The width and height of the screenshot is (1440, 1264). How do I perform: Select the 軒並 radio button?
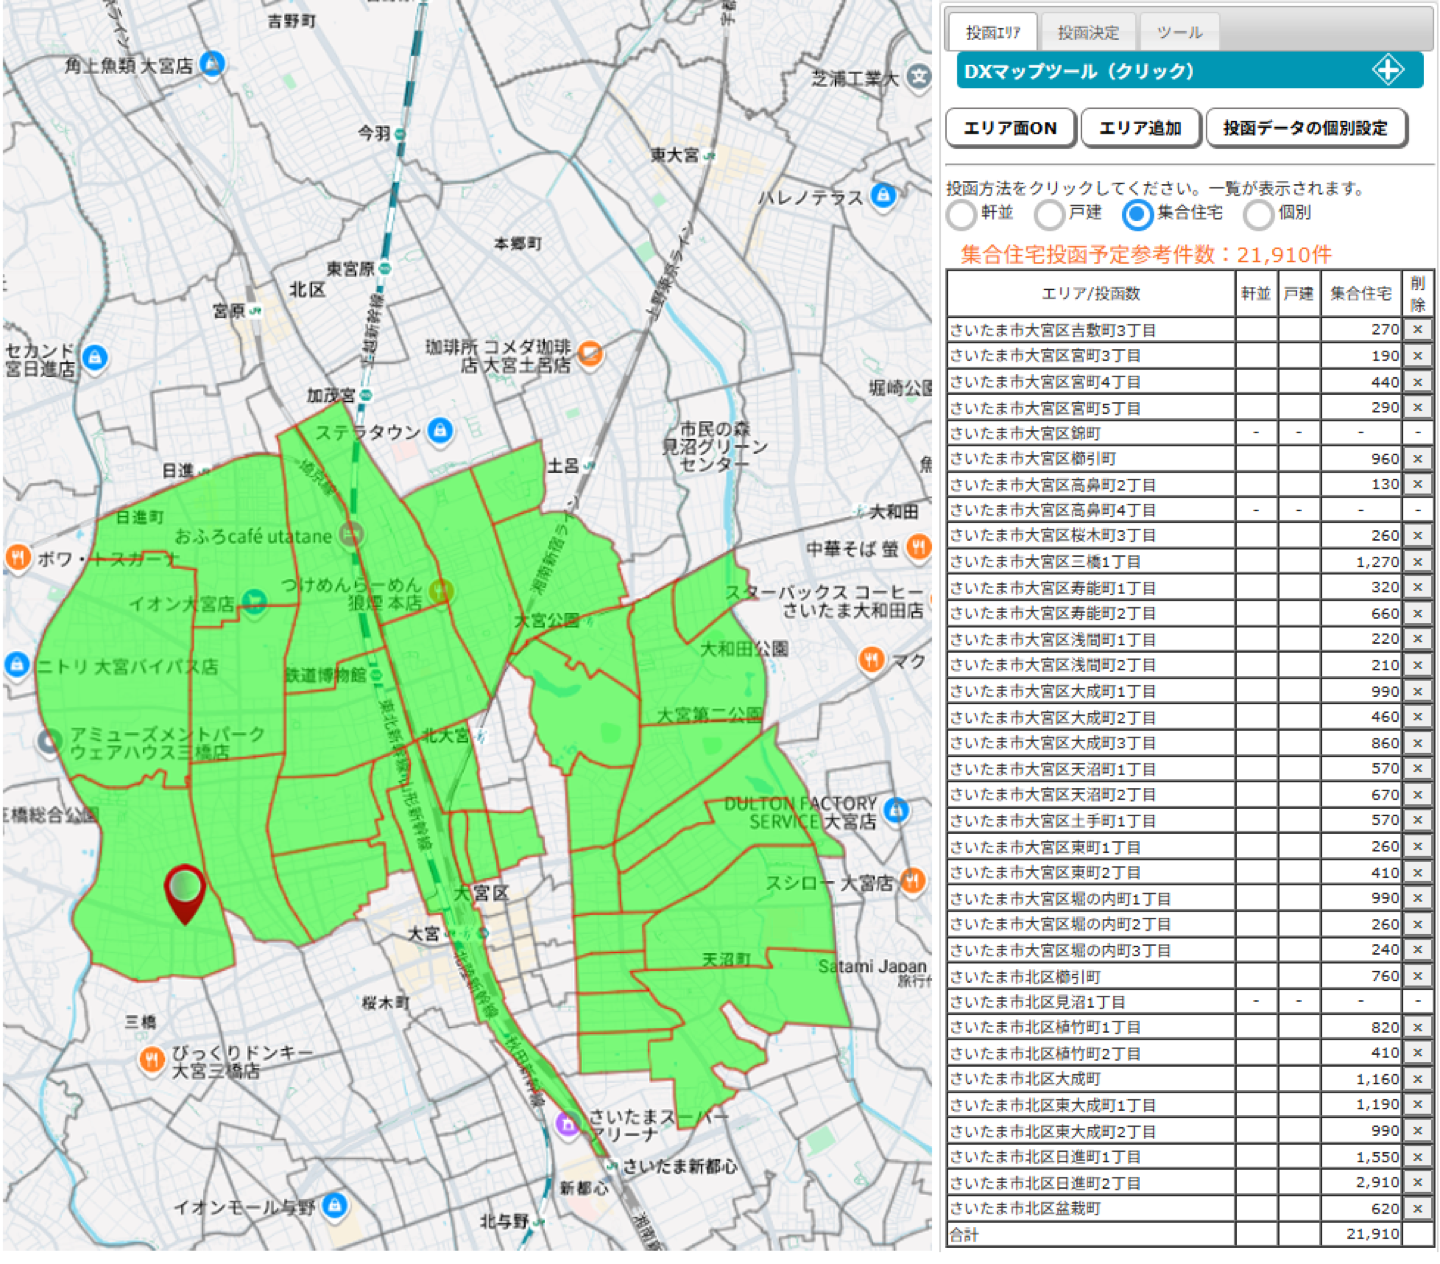click(962, 214)
